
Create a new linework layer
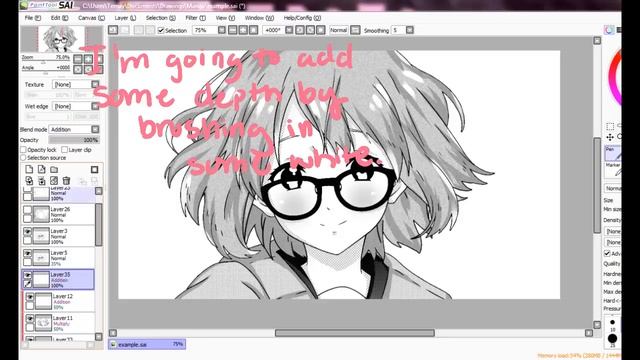(x=42, y=169)
